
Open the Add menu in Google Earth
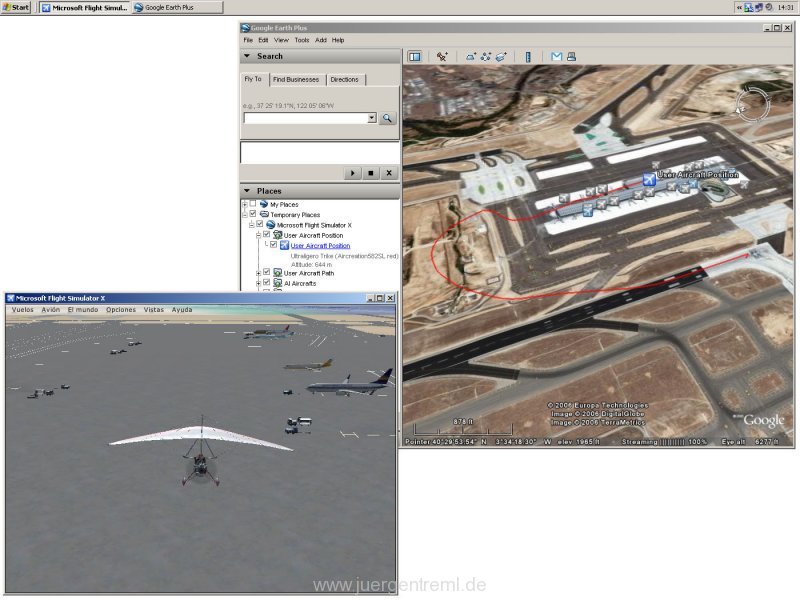pyautogui.click(x=320, y=40)
